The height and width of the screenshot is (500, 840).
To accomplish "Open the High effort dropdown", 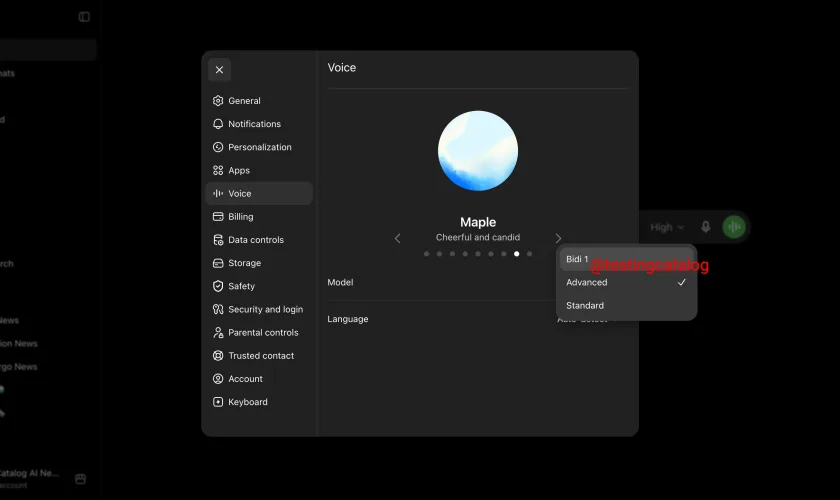I will pos(667,227).
